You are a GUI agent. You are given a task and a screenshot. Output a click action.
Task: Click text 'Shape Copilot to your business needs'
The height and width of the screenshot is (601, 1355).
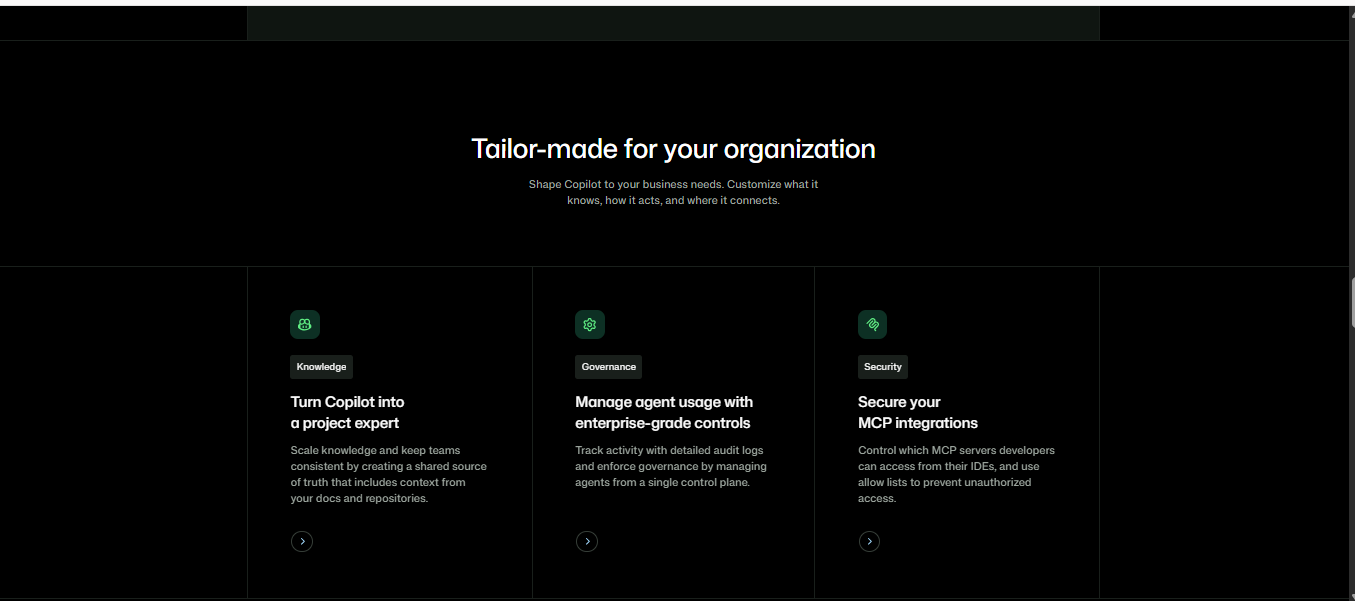click(626, 184)
